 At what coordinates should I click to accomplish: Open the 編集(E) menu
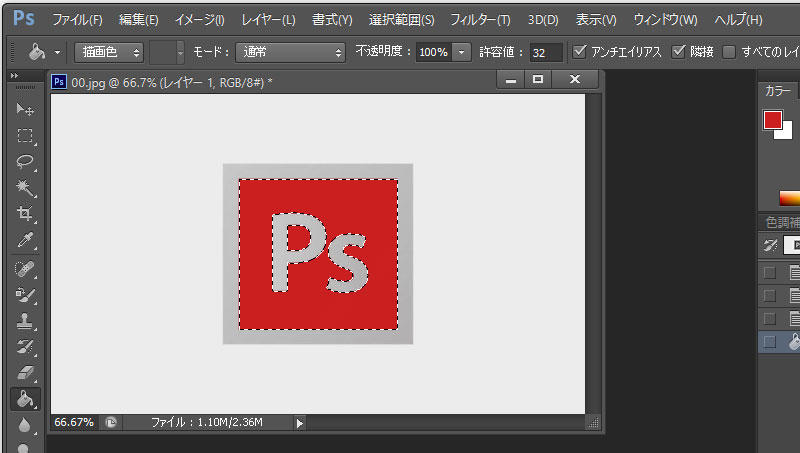(x=138, y=20)
